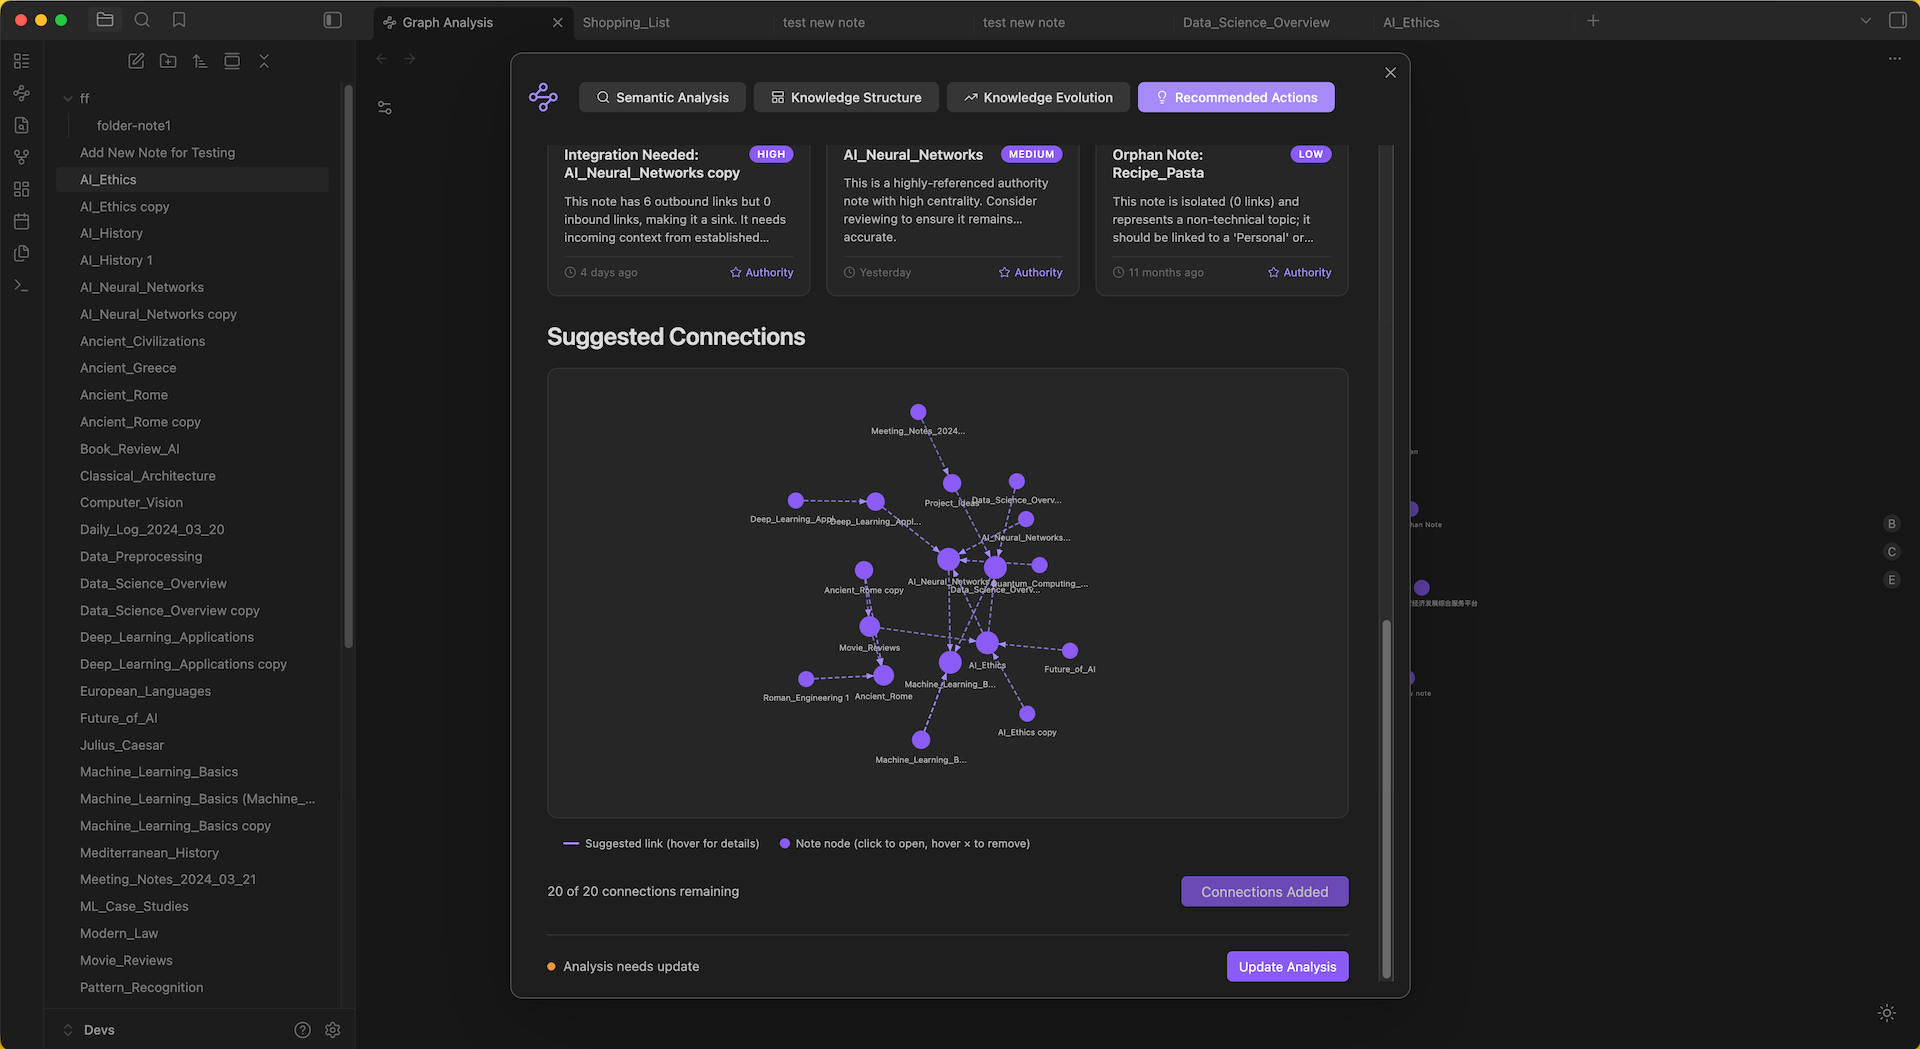Collapse the ff folder chevron
Image resolution: width=1920 pixels, height=1049 pixels.
[68, 98]
